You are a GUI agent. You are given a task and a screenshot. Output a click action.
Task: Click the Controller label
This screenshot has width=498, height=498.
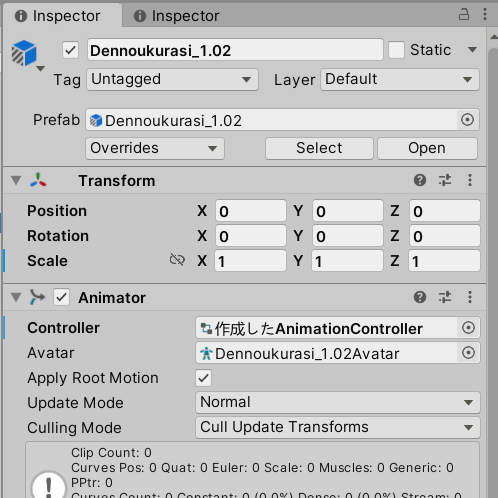[63, 328]
